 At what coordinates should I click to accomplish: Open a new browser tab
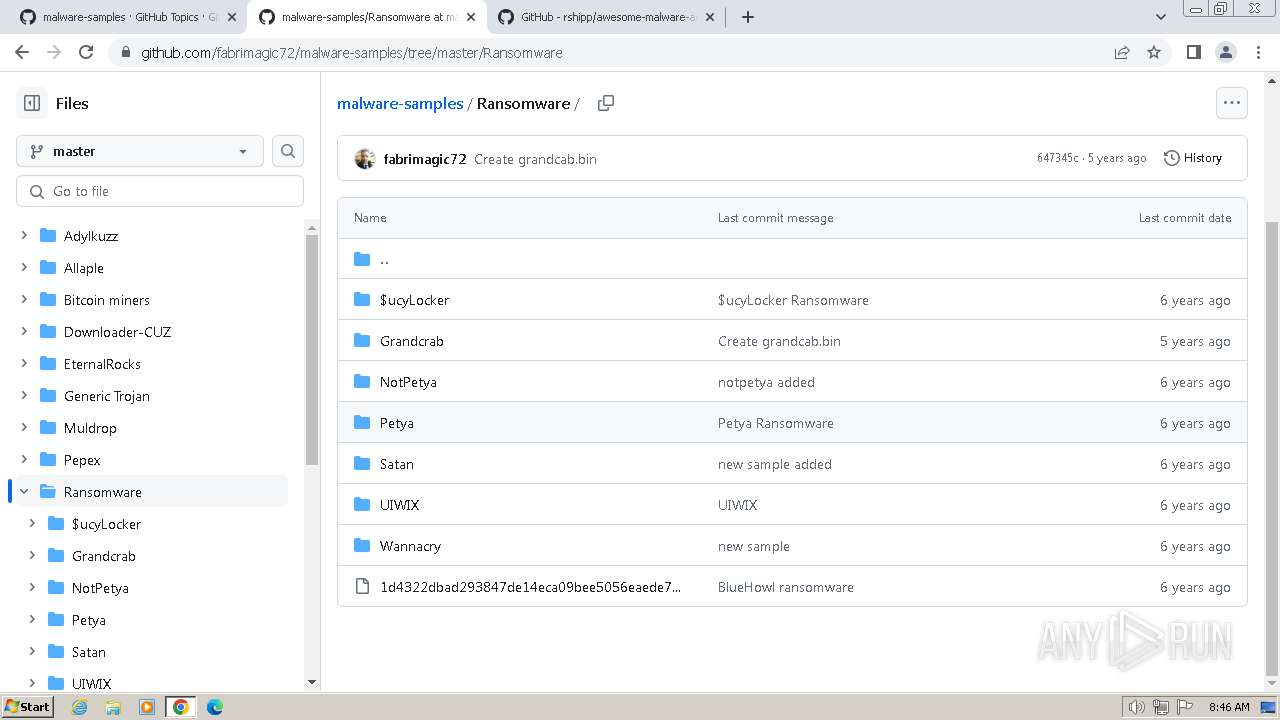(x=747, y=17)
